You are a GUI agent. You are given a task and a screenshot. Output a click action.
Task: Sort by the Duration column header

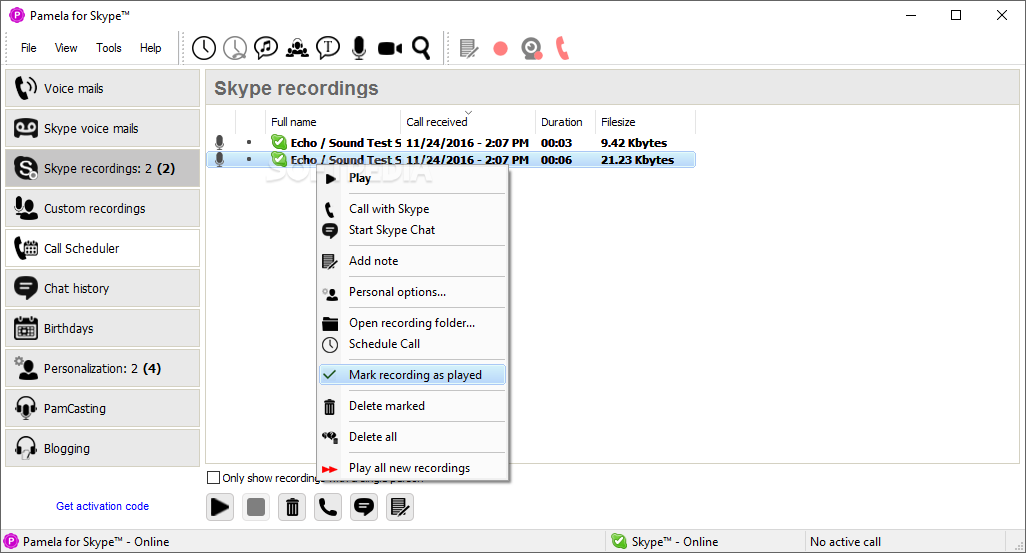[x=565, y=122]
